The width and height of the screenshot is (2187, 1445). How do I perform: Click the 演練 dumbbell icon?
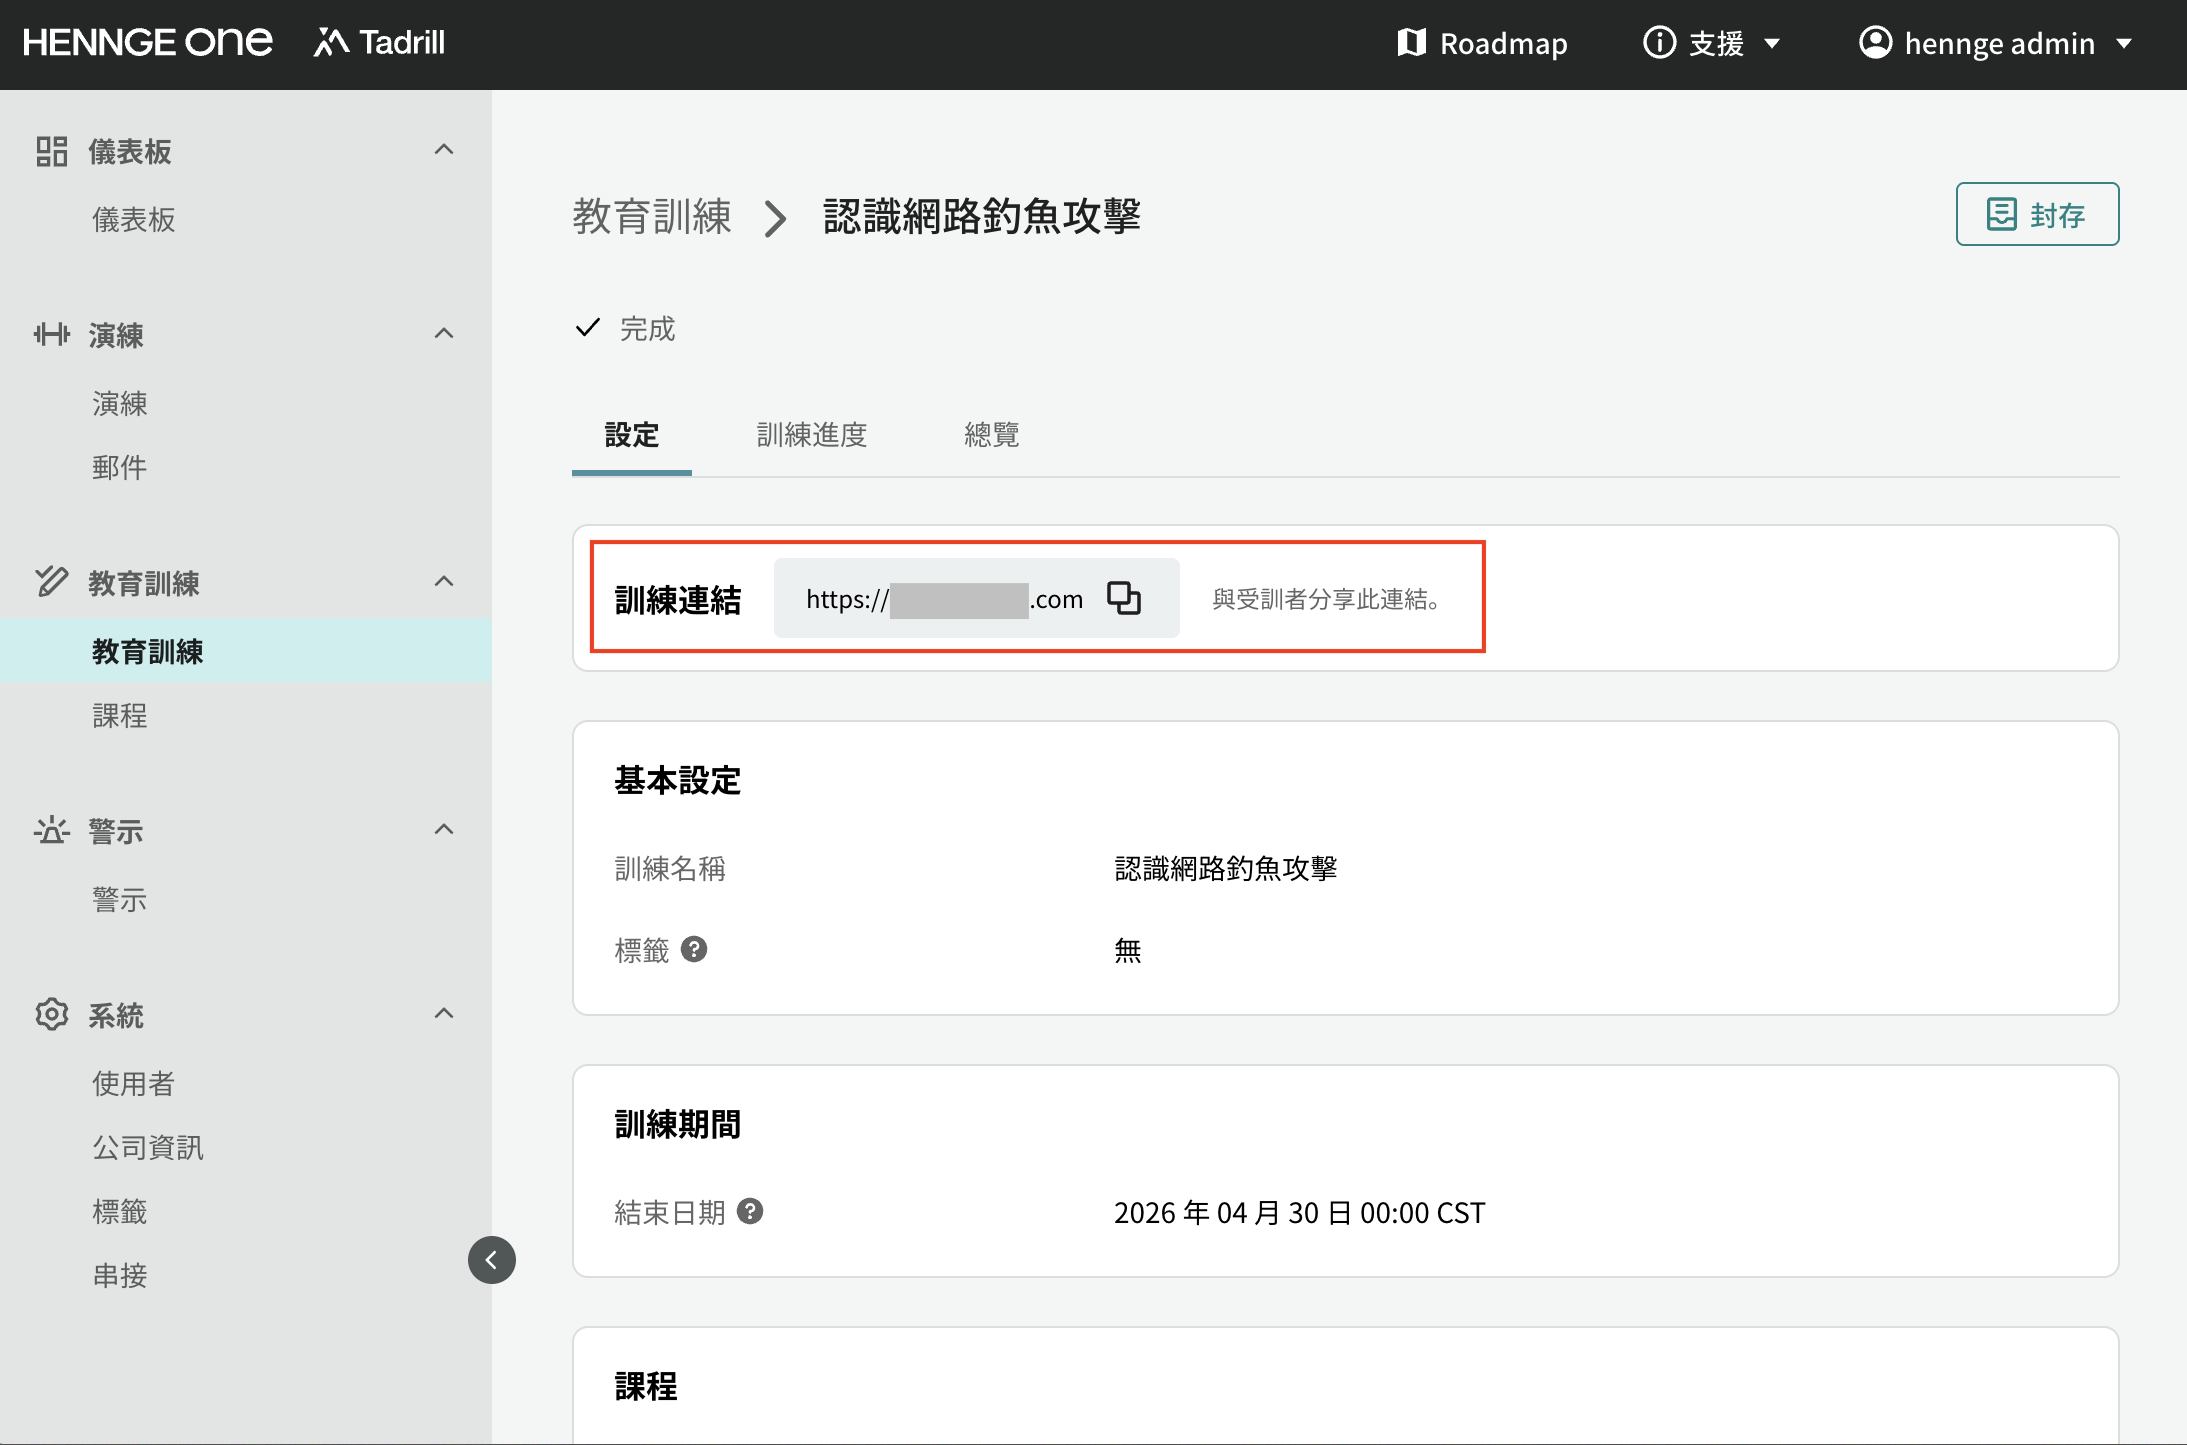[x=51, y=334]
